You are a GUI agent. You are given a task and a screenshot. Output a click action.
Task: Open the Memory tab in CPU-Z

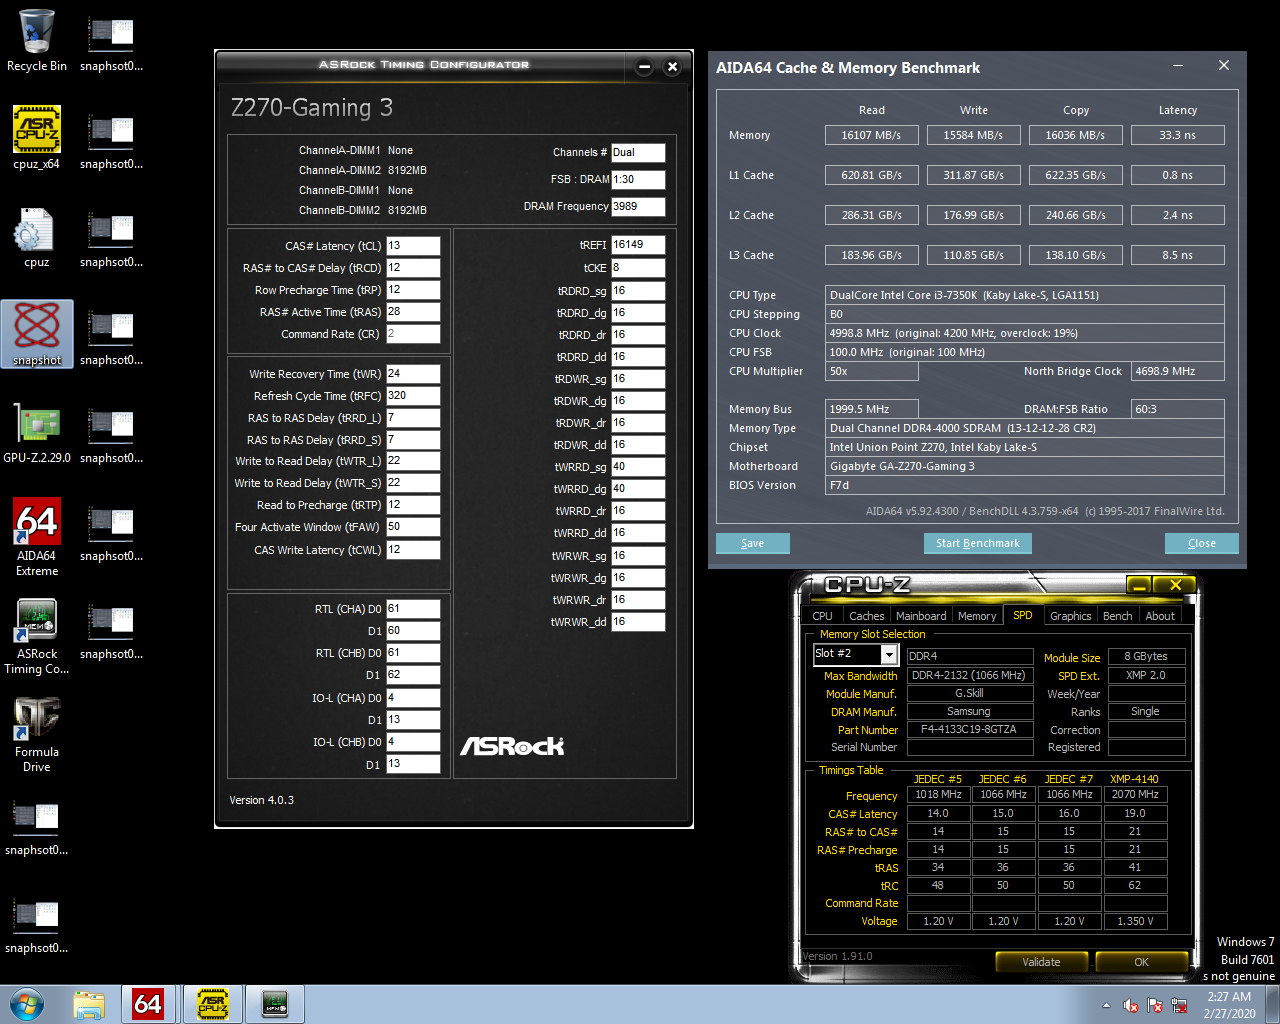click(977, 616)
